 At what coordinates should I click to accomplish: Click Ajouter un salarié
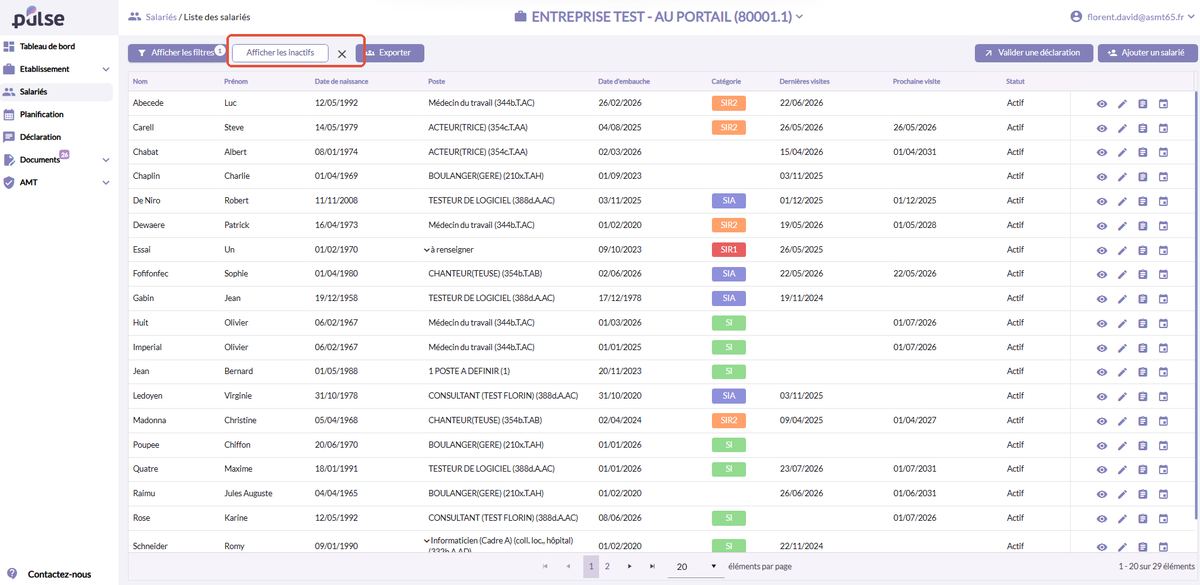click(x=1147, y=53)
